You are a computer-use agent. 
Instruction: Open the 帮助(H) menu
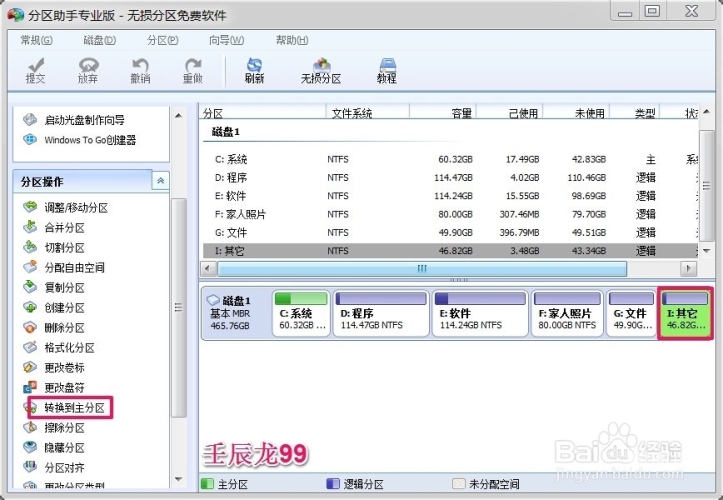(292, 40)
